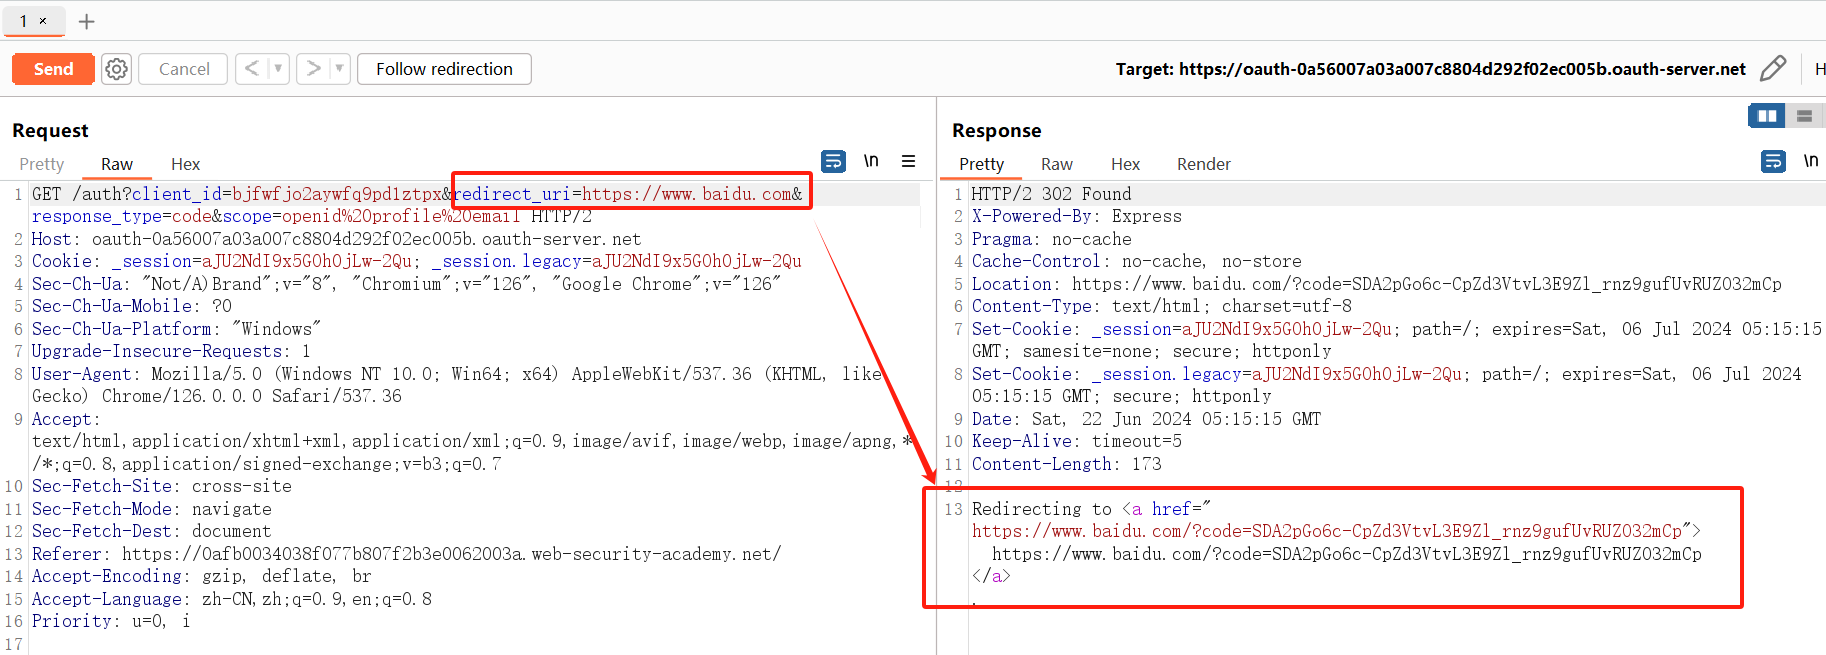This screenshot has height=655, width=1826.
Task: Click Priority: u=0, i header
Action: click(111, 621)
